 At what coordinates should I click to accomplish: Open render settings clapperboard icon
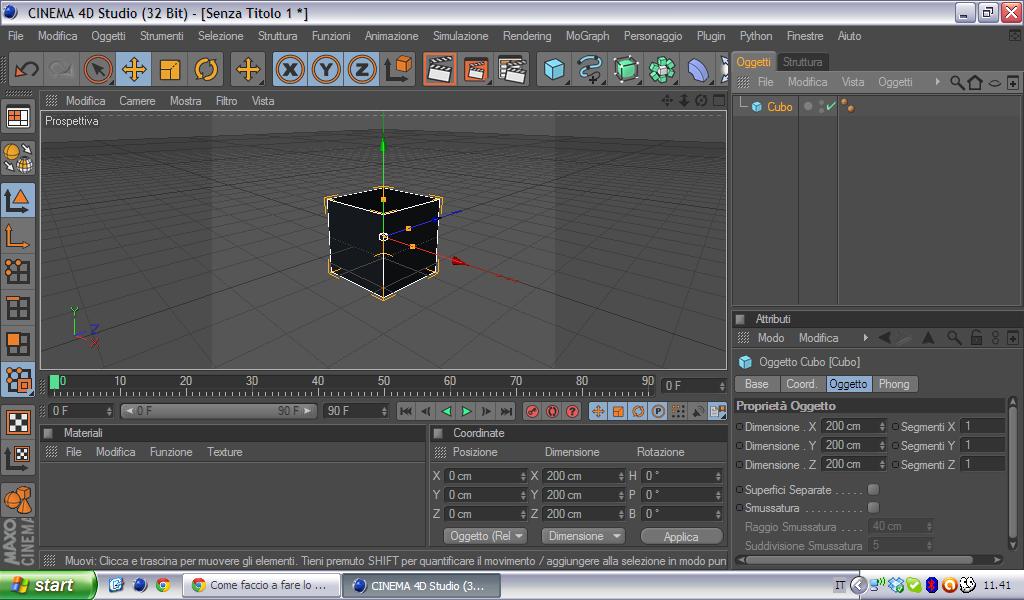click(512, 69)
